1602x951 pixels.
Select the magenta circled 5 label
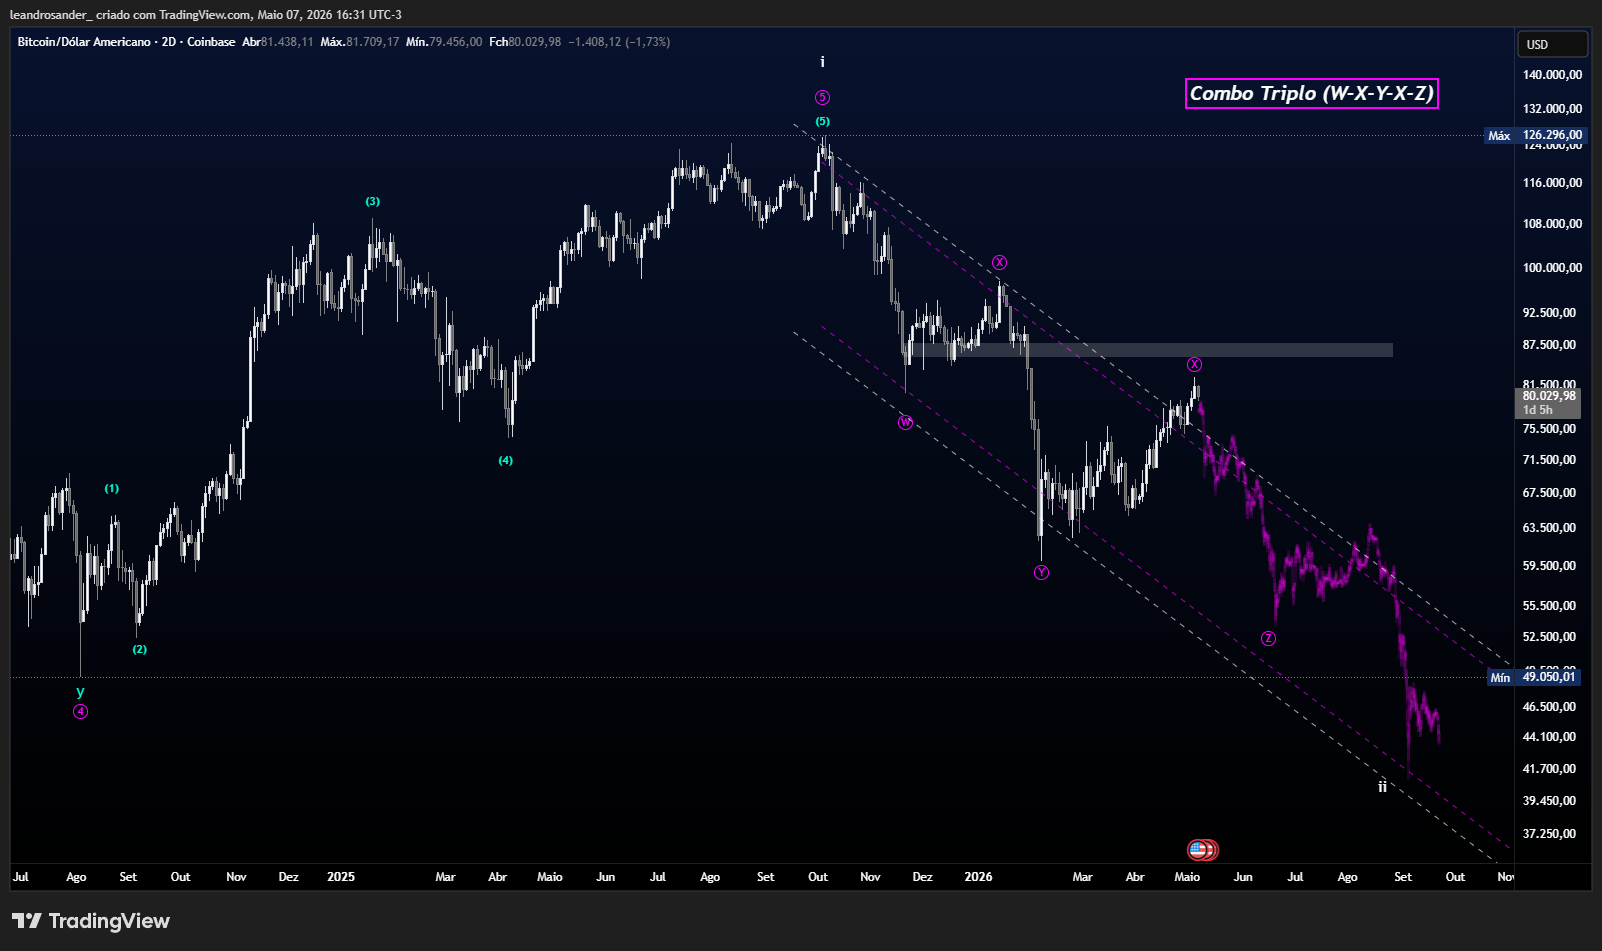point(822,97)
